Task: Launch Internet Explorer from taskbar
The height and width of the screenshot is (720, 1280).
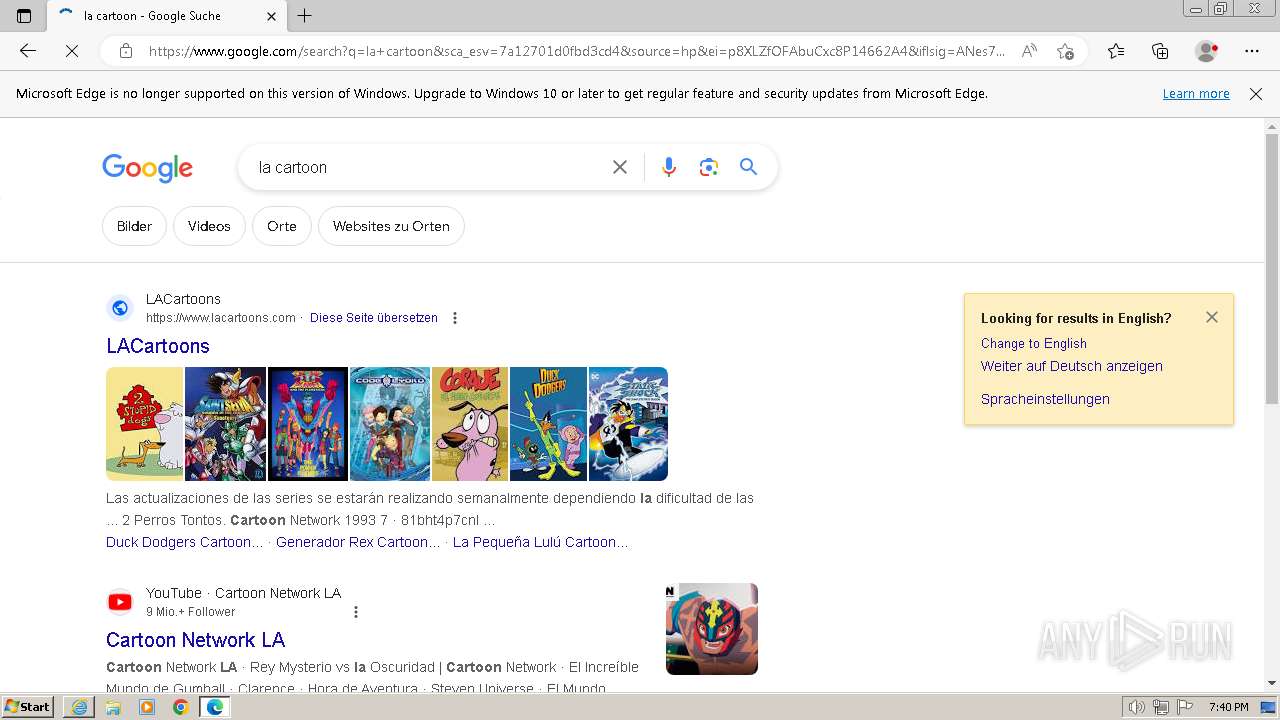Action: point(79,707)
